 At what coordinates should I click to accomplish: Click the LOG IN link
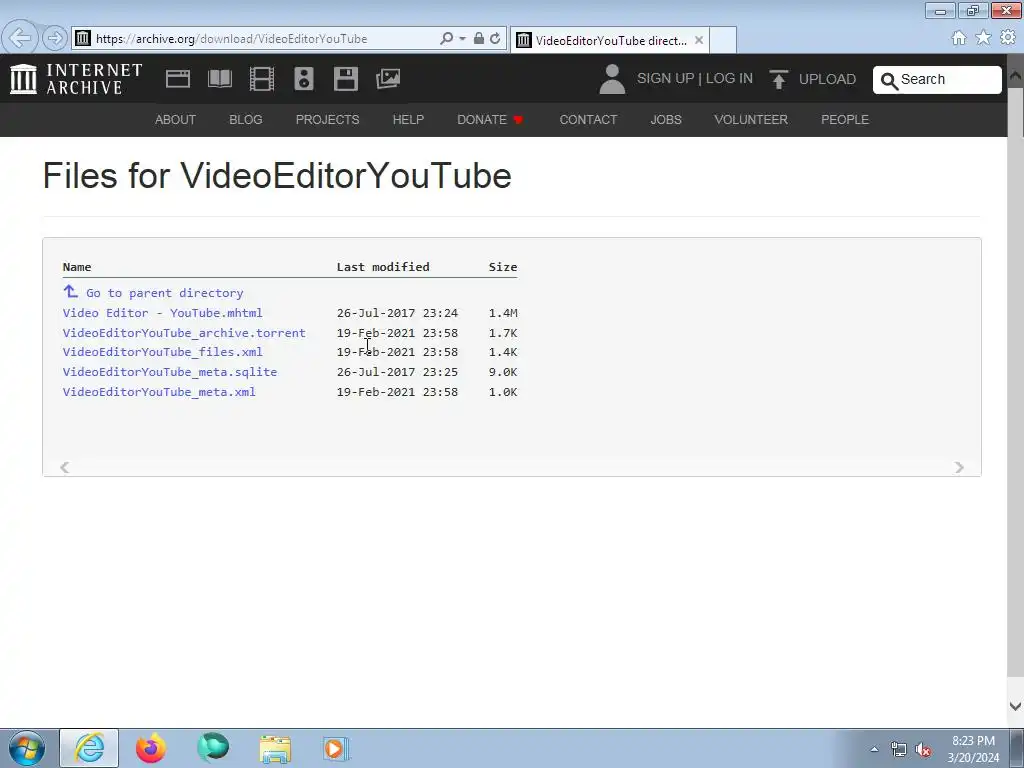(729, 78)
